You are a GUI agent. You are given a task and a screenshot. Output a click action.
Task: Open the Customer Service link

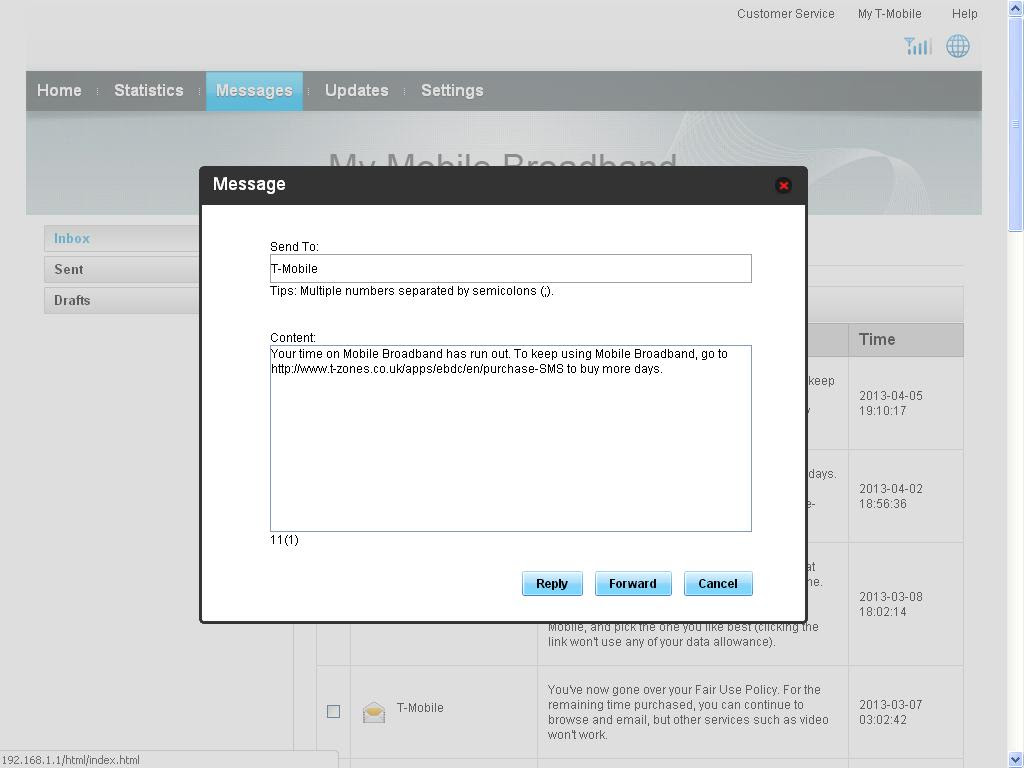(786, 14)
